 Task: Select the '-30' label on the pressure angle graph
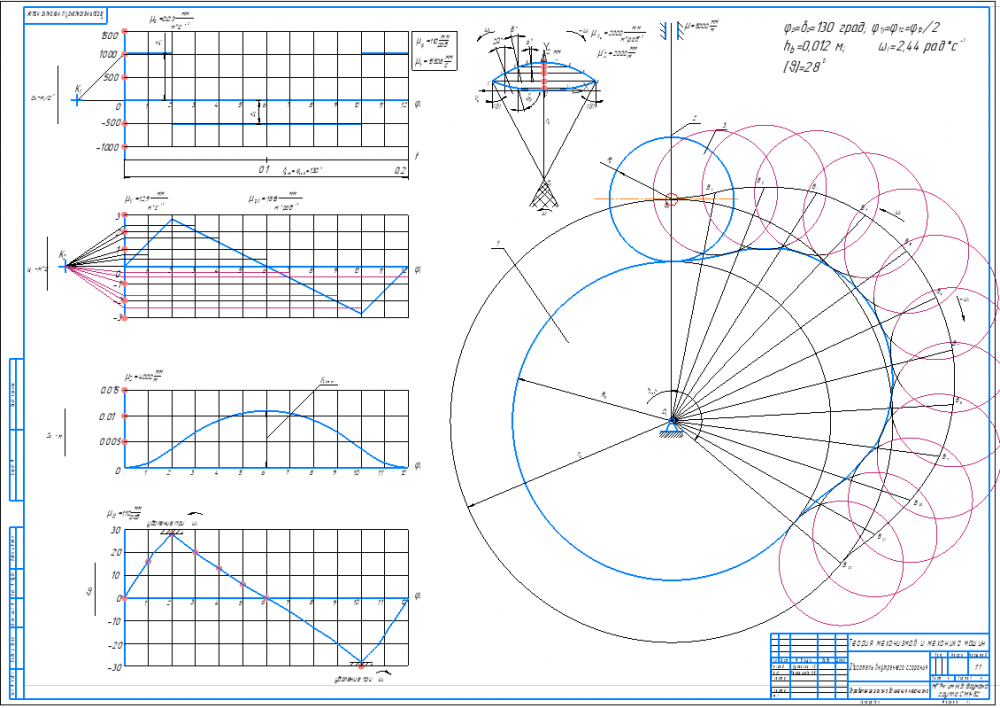114,667
